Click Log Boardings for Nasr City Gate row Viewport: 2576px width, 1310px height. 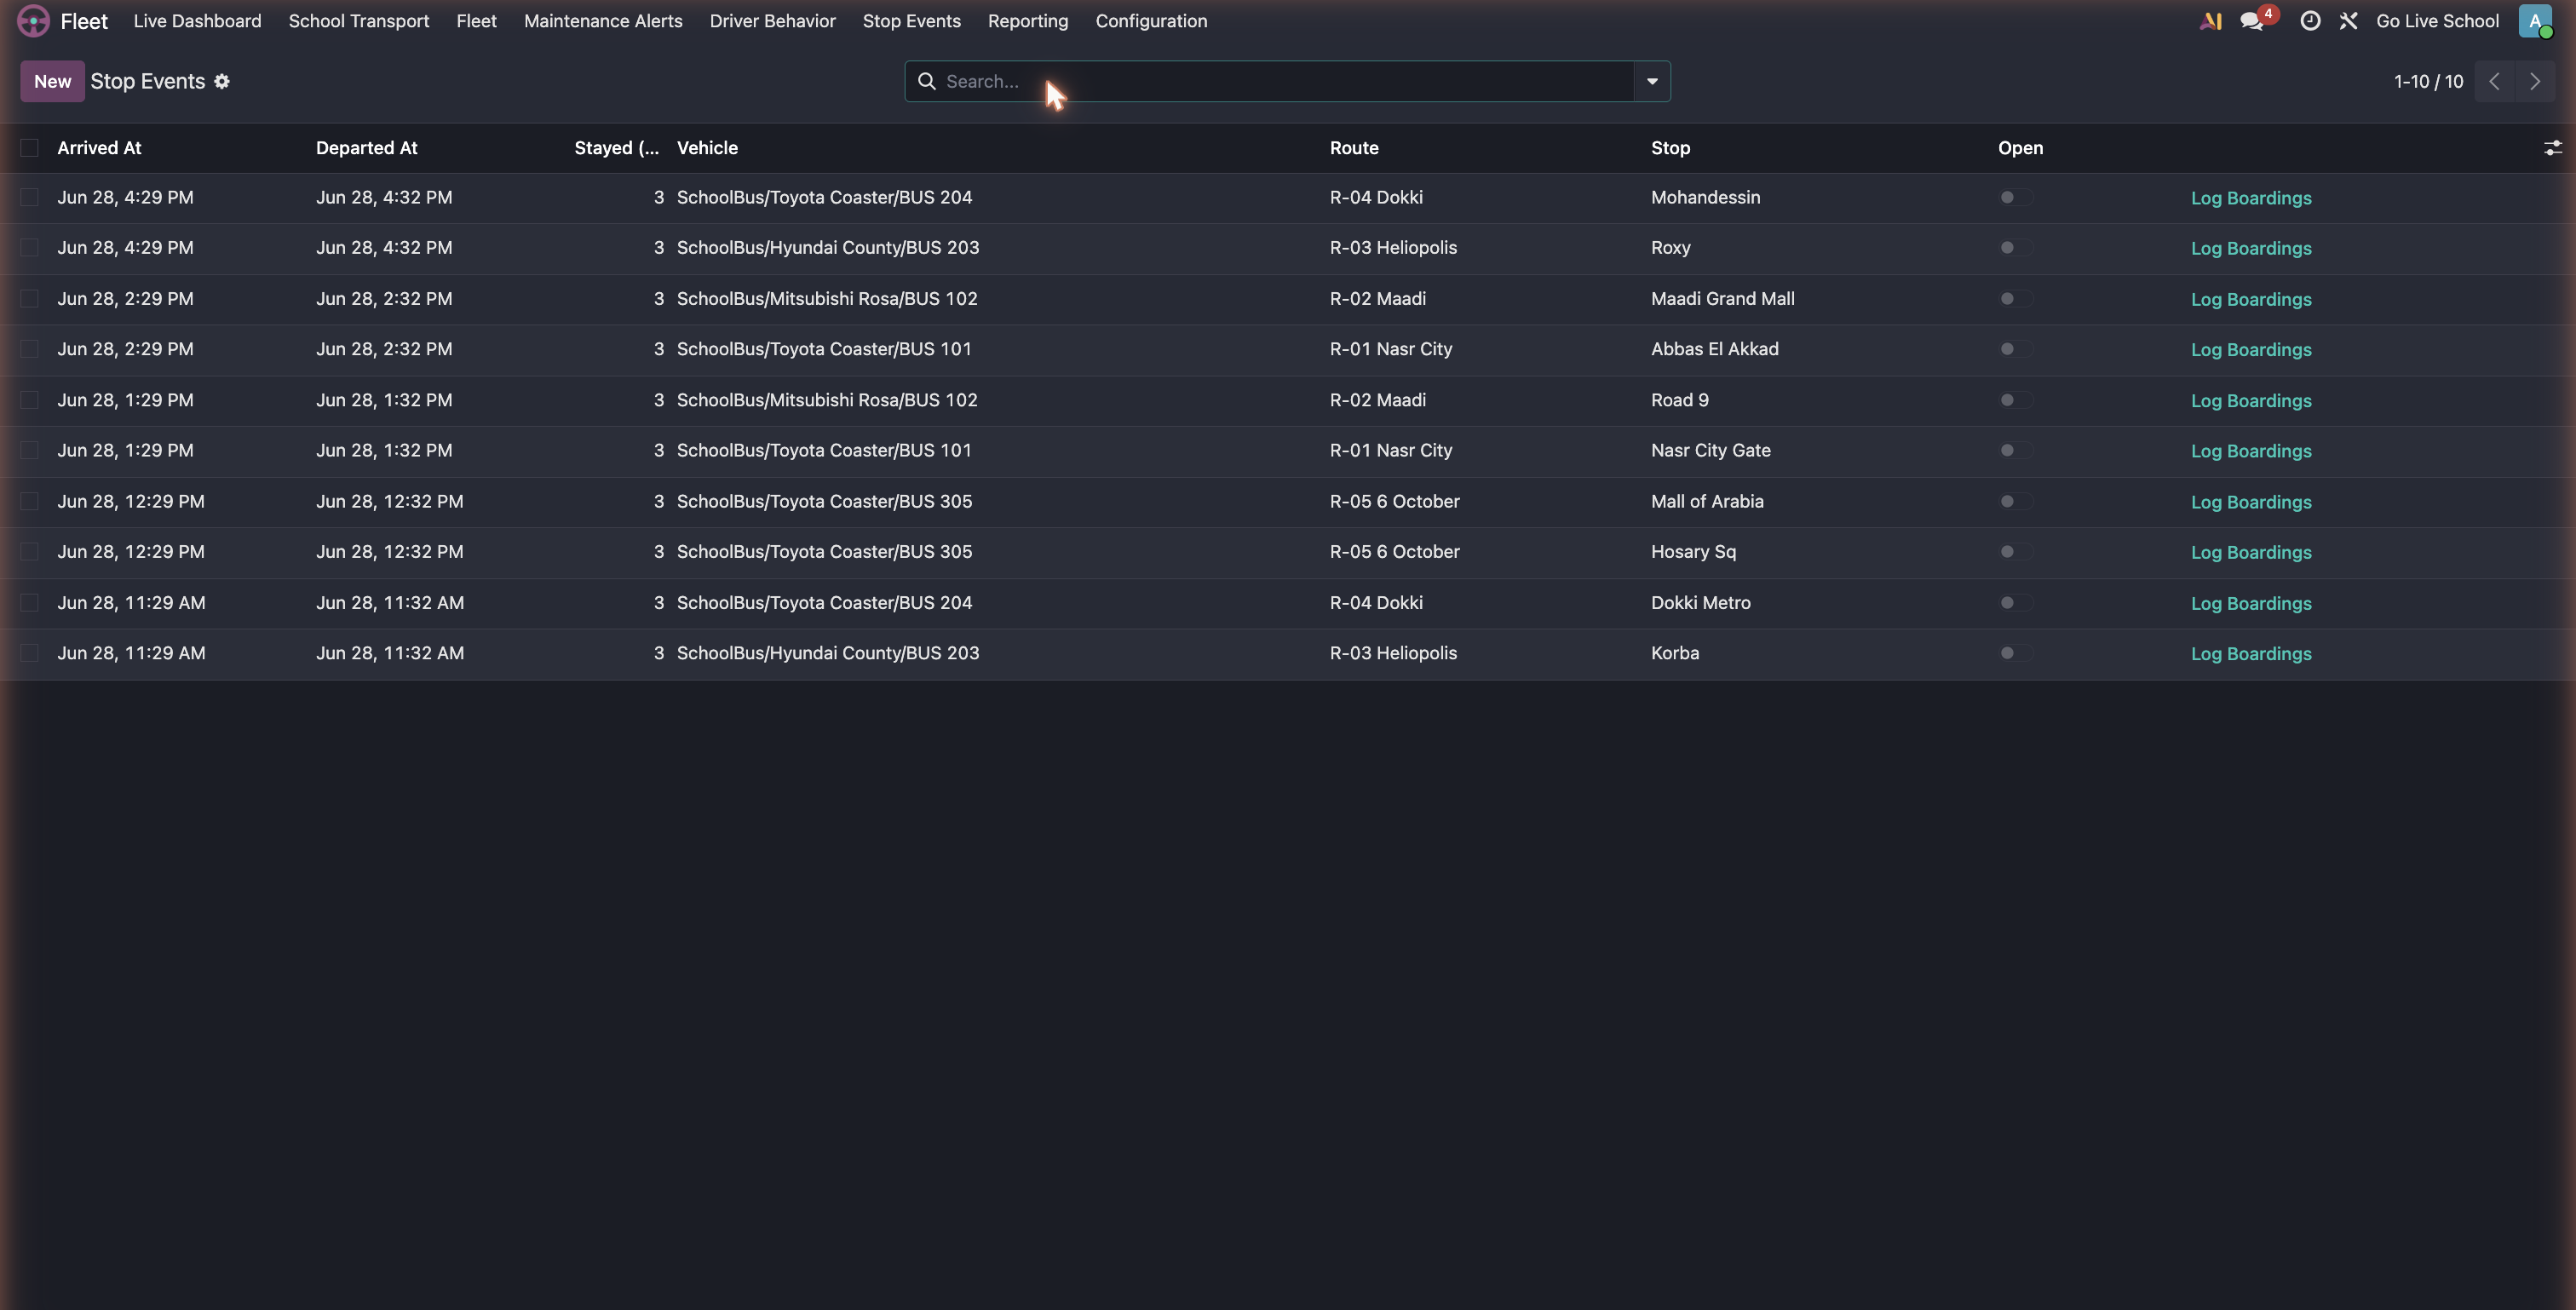(2250, 451)
